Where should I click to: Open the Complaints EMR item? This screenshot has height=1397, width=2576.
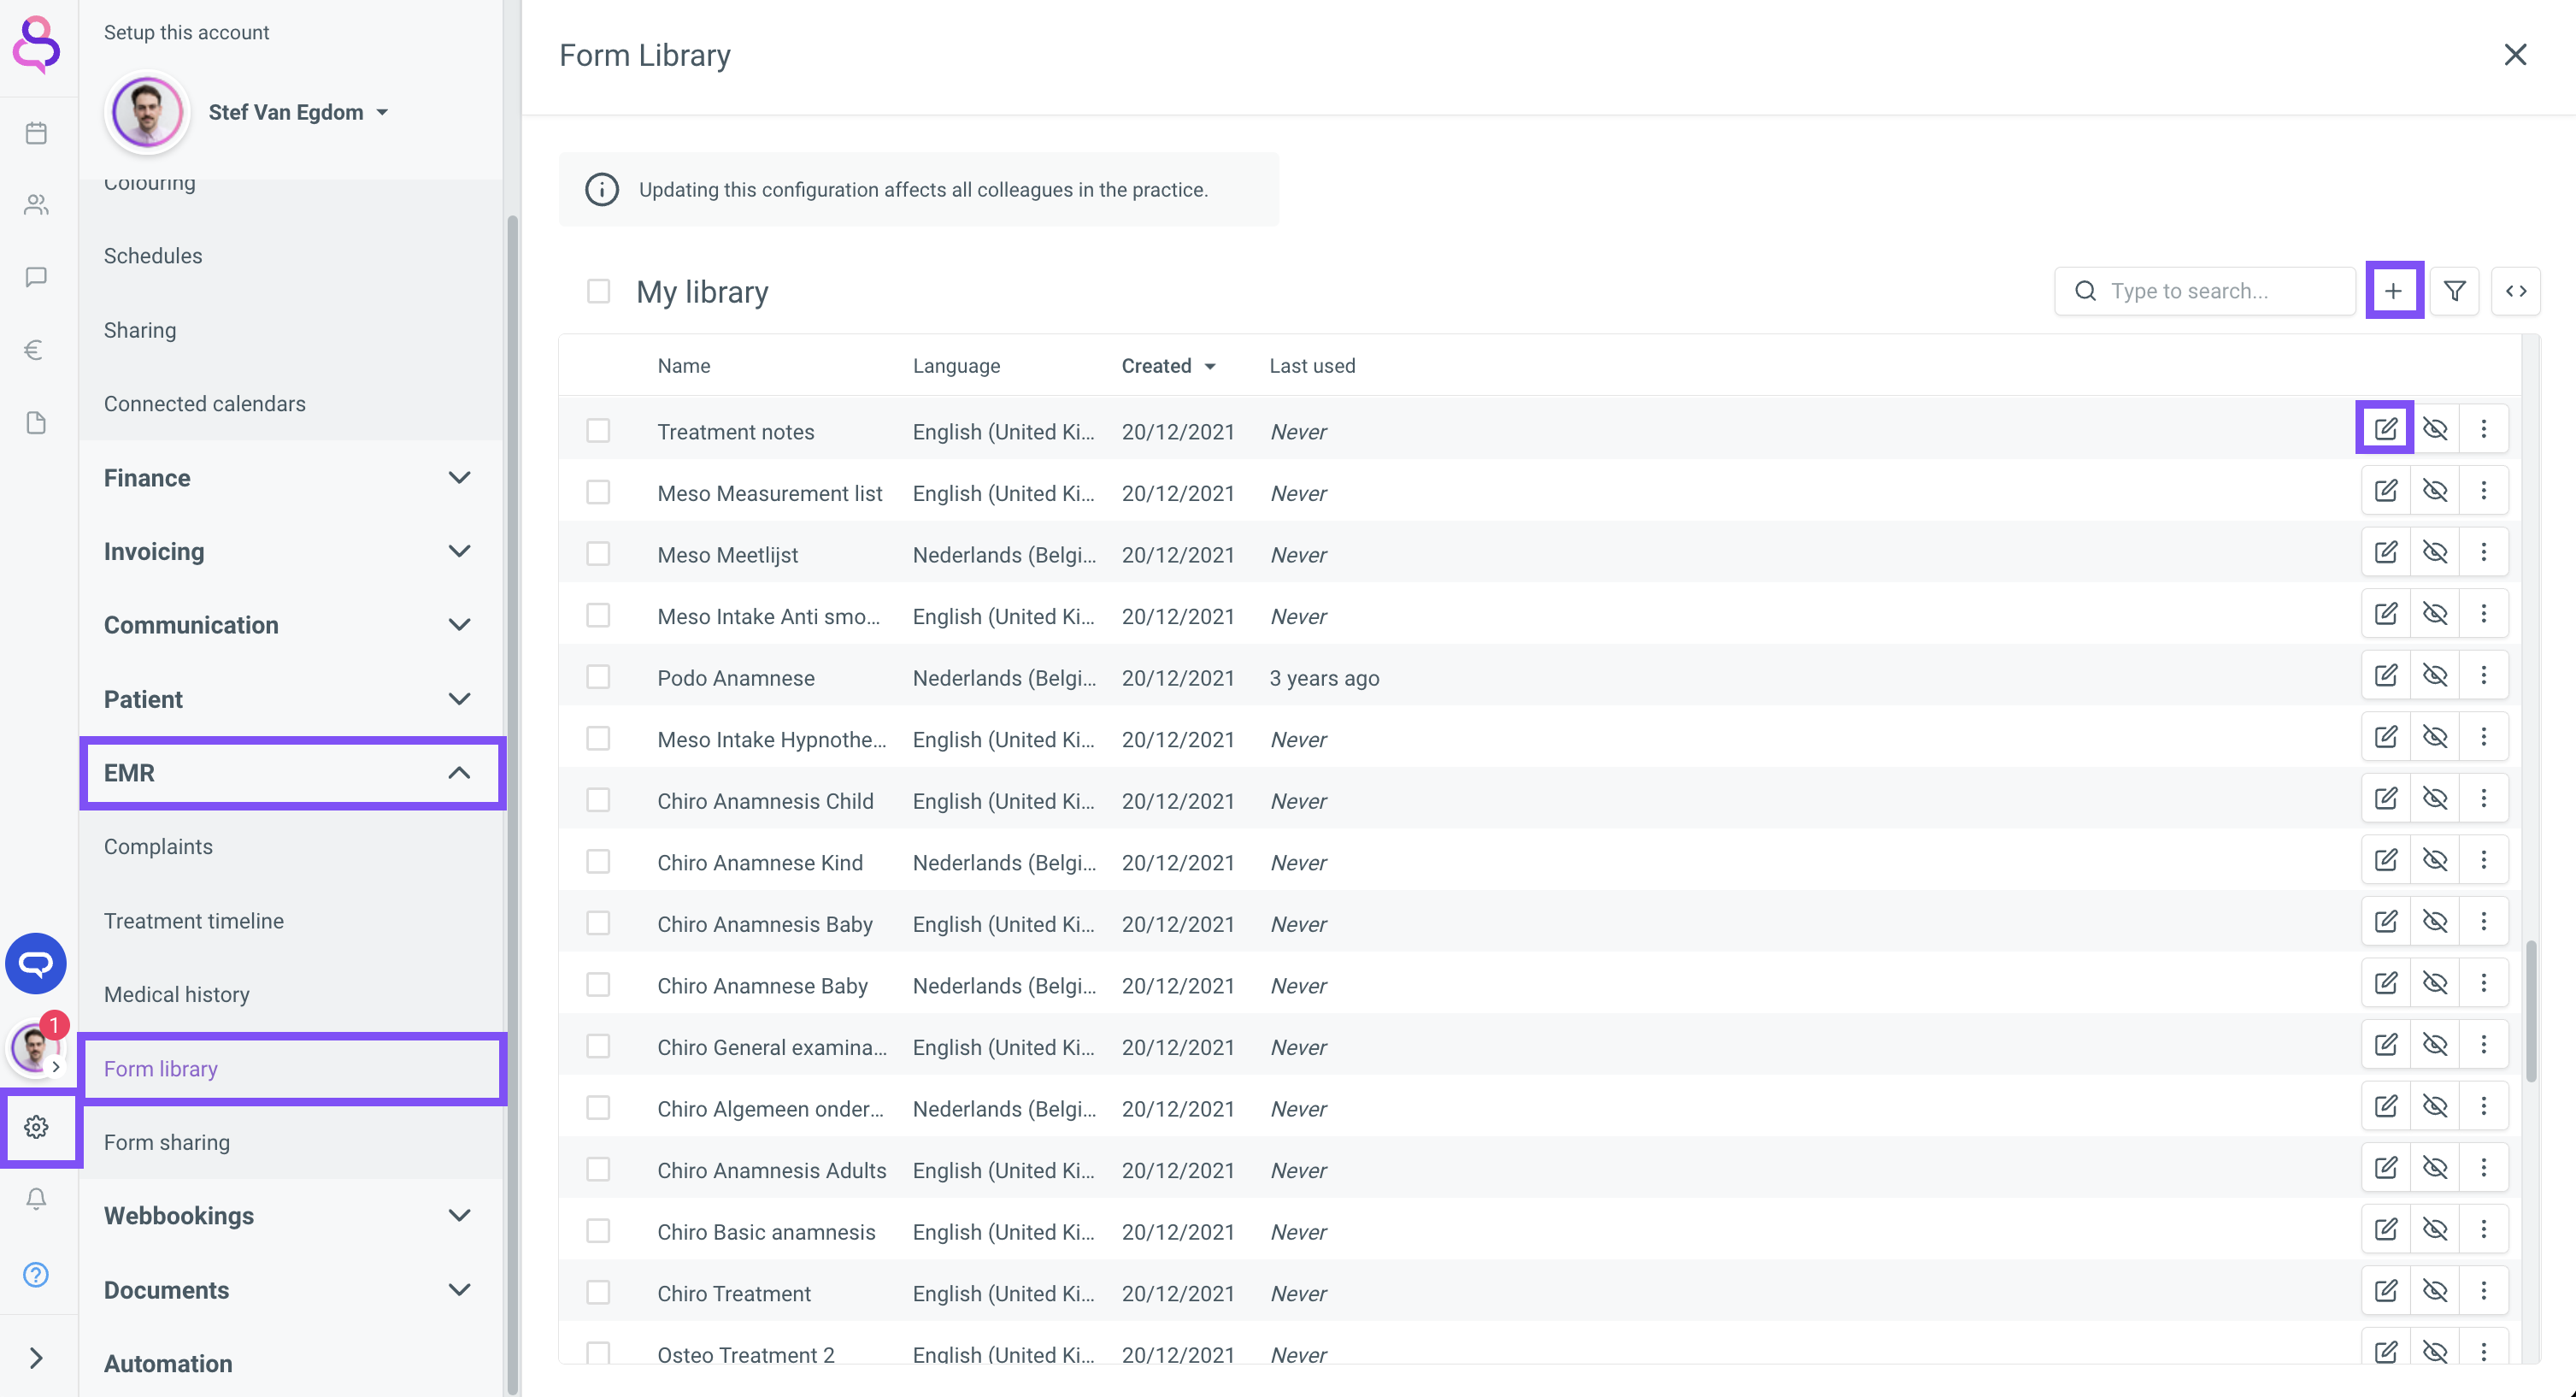pyautogui.click(x=290, y=847)
